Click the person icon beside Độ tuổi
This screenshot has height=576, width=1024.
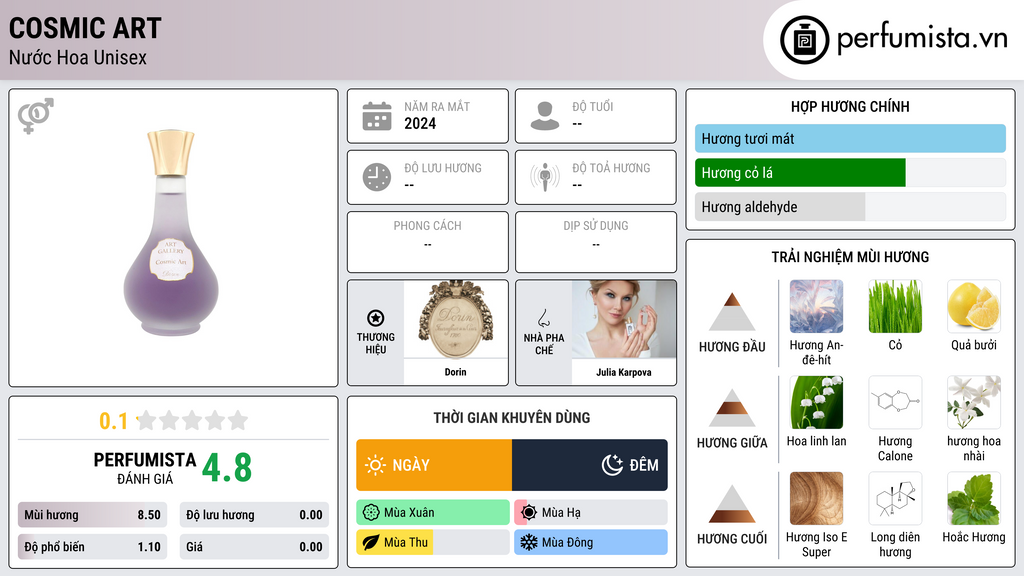pyautogui.click(x=545, y=116)
